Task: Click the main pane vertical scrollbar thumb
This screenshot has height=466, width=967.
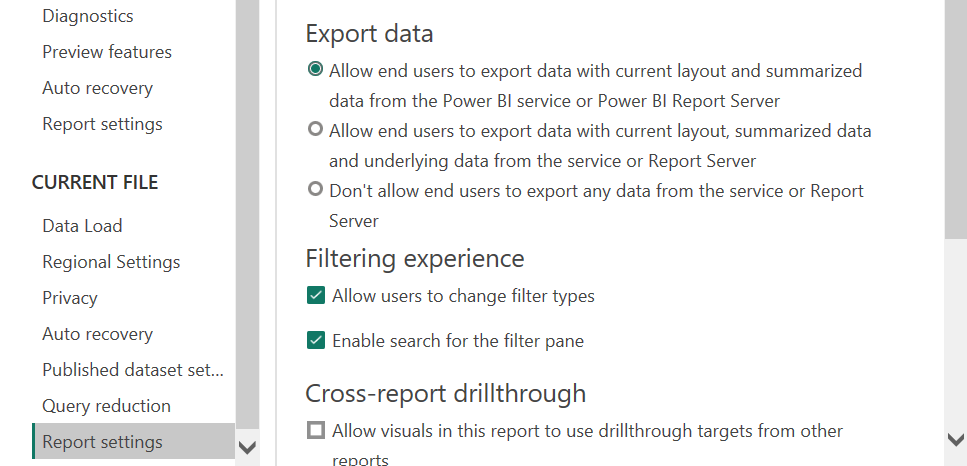Action: (x=956, y=119)
